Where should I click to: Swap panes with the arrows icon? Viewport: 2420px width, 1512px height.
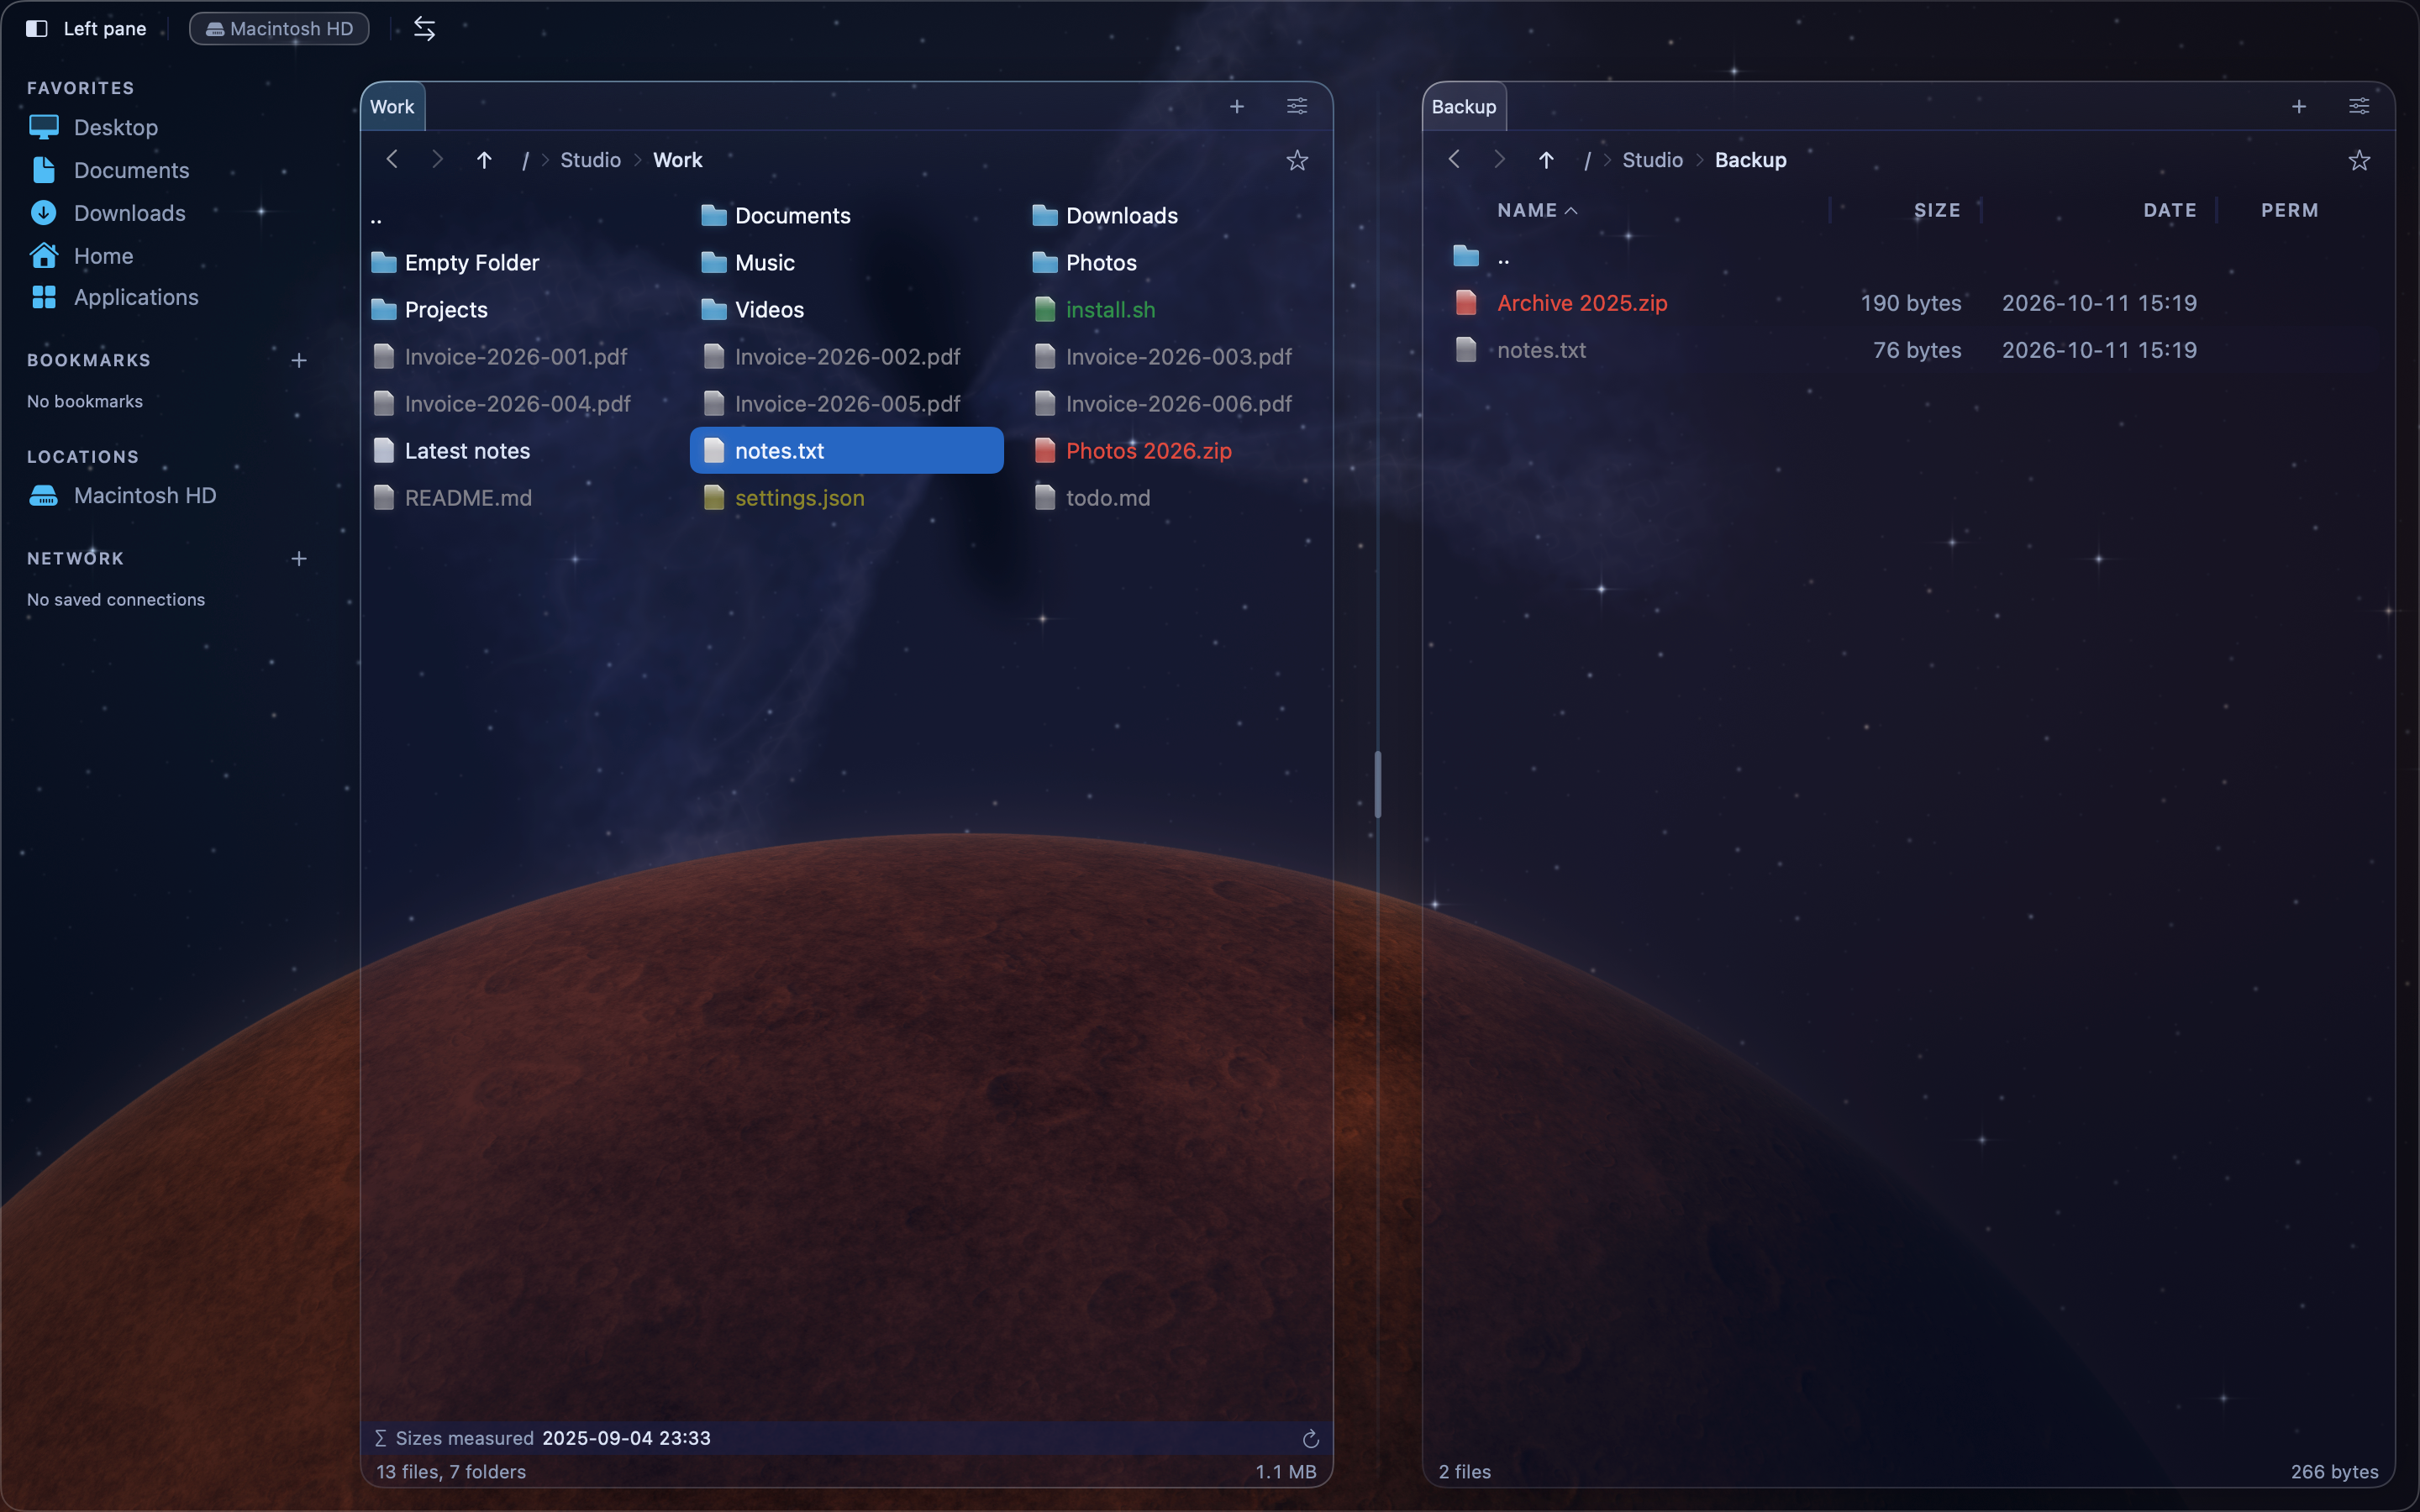coord(424,29)
